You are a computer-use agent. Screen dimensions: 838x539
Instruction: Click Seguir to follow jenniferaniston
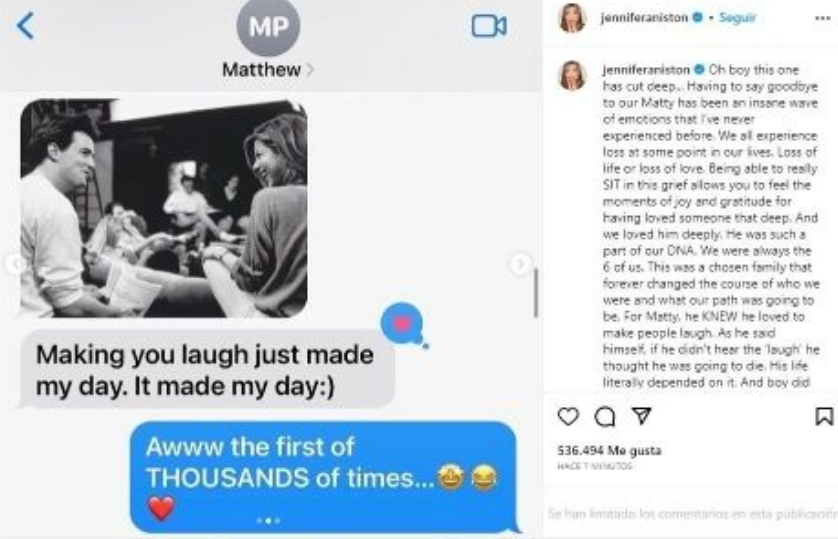[x=737, y=18]
